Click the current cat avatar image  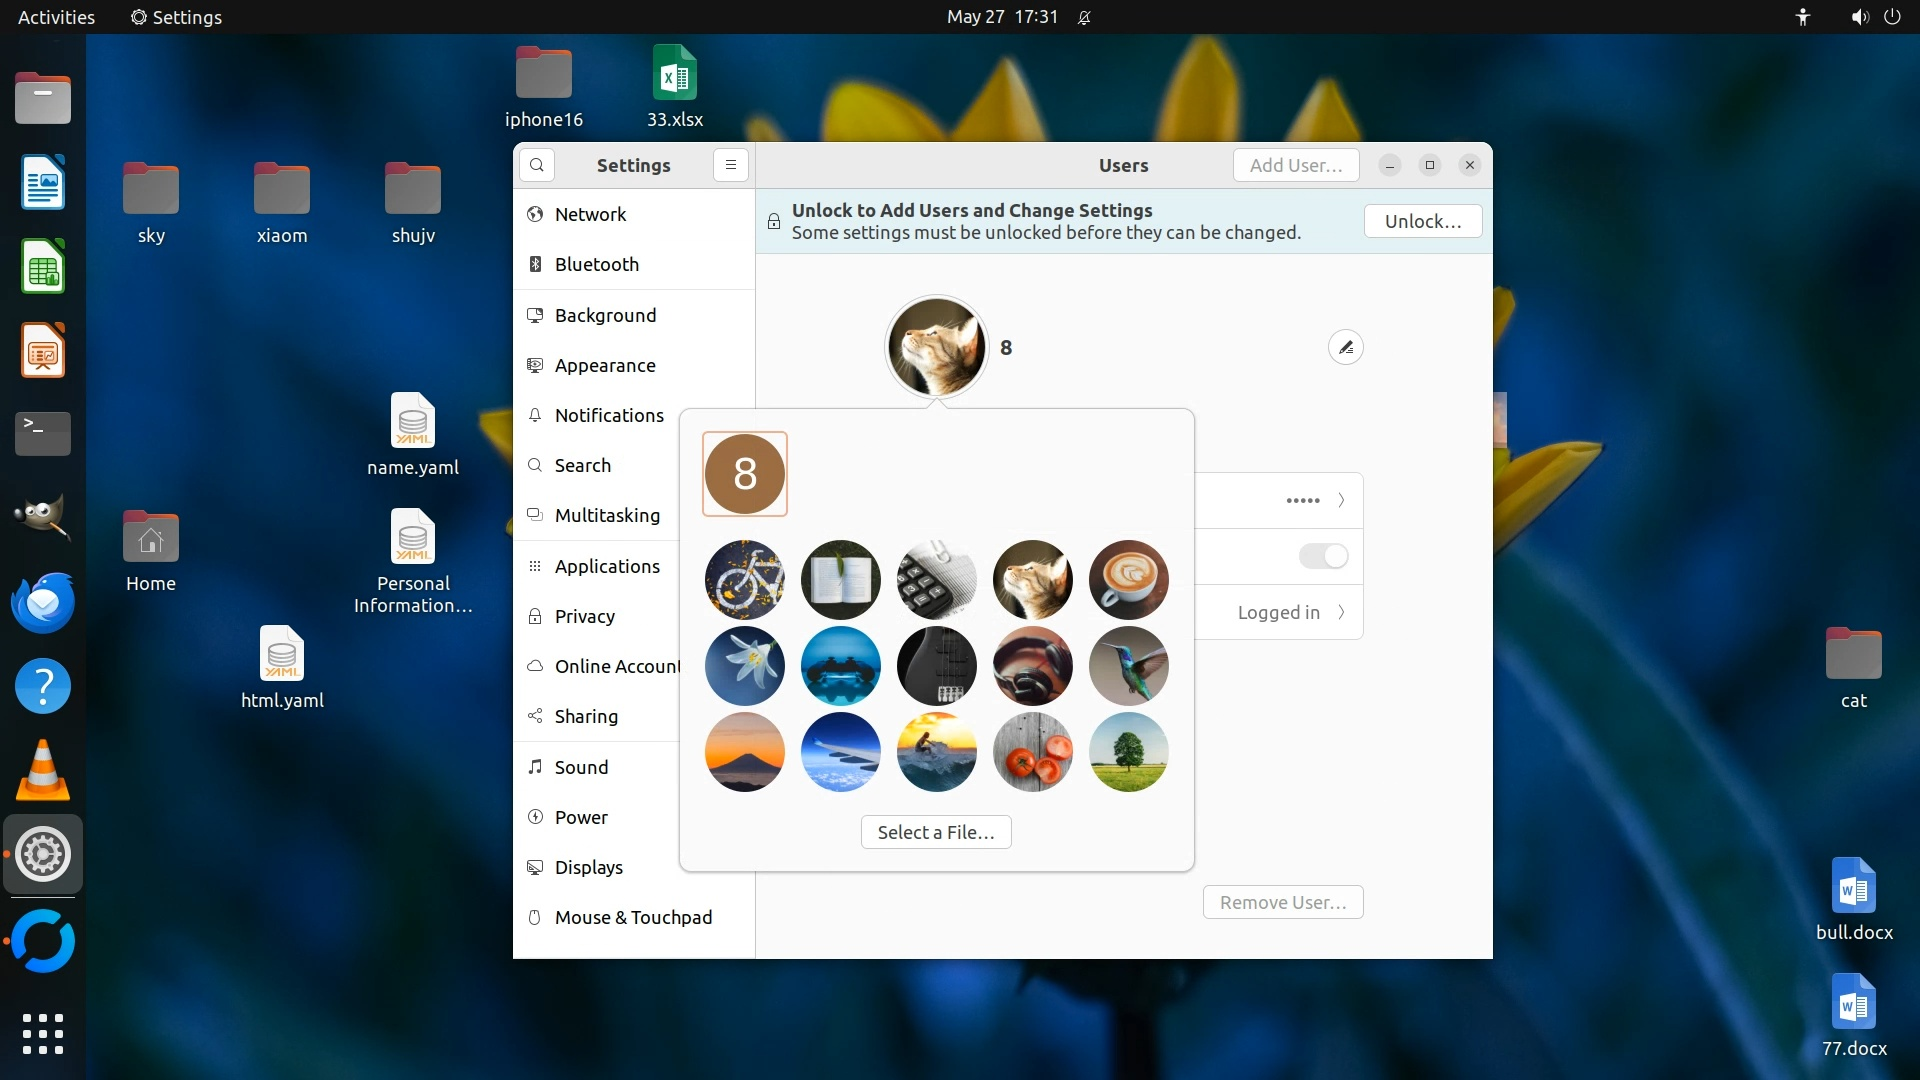[x=936, y=347]
